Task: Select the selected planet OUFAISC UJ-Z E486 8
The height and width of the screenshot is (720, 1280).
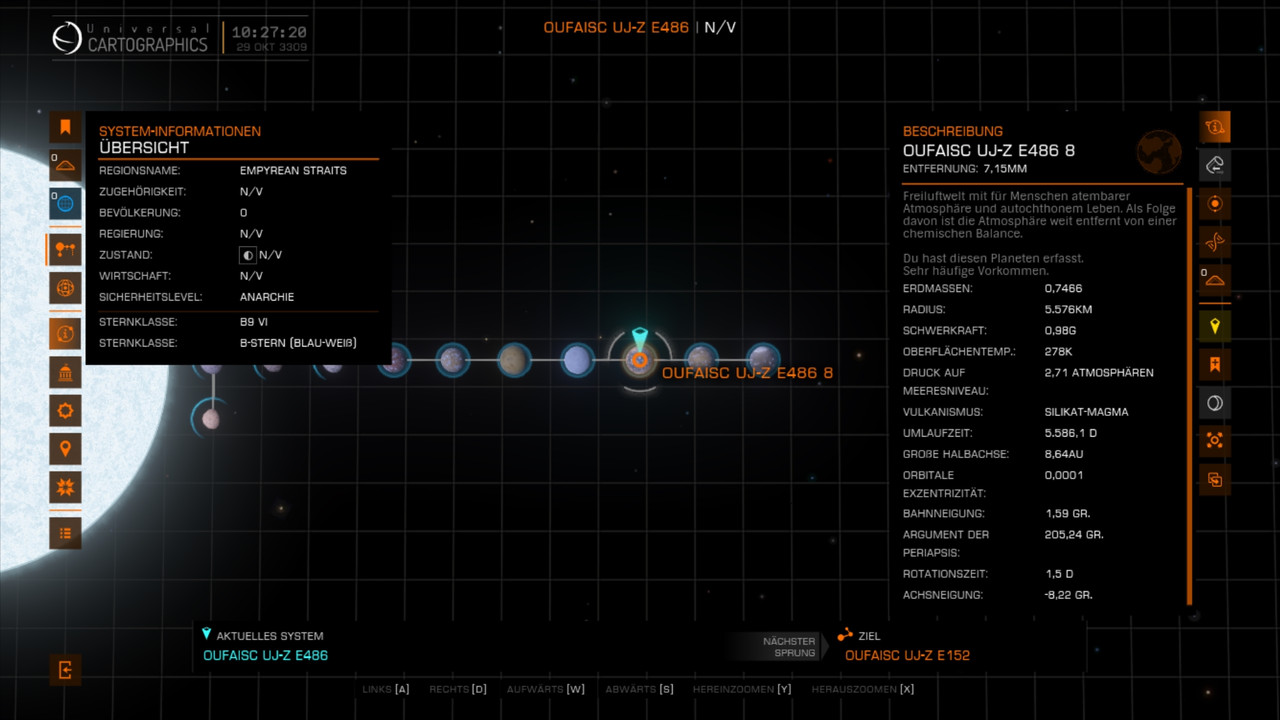Action: point(640,358)
